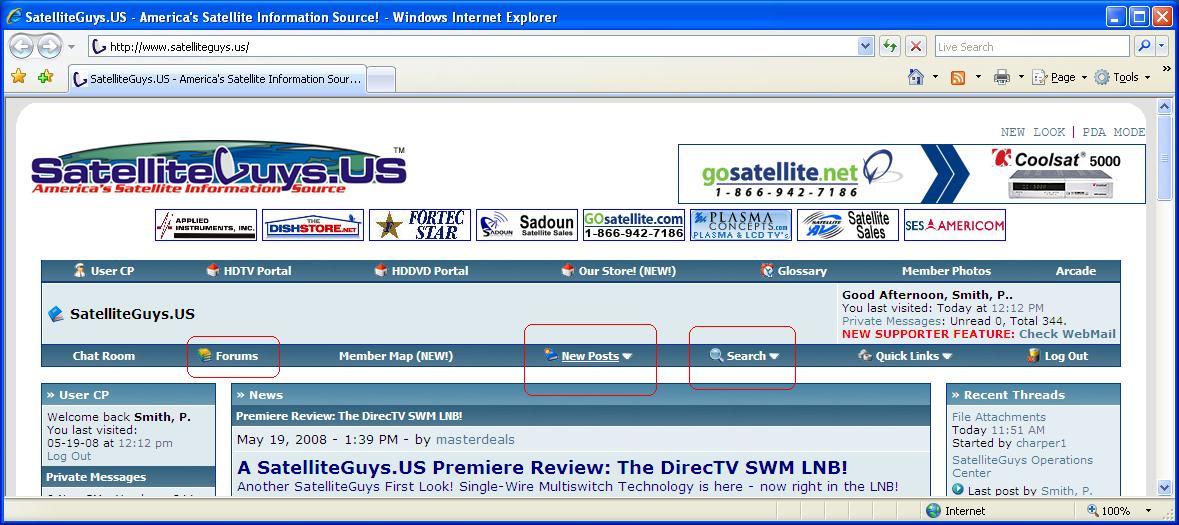Click the green Refresh button
Viewport: 1179px width, 525px height.
890,47
